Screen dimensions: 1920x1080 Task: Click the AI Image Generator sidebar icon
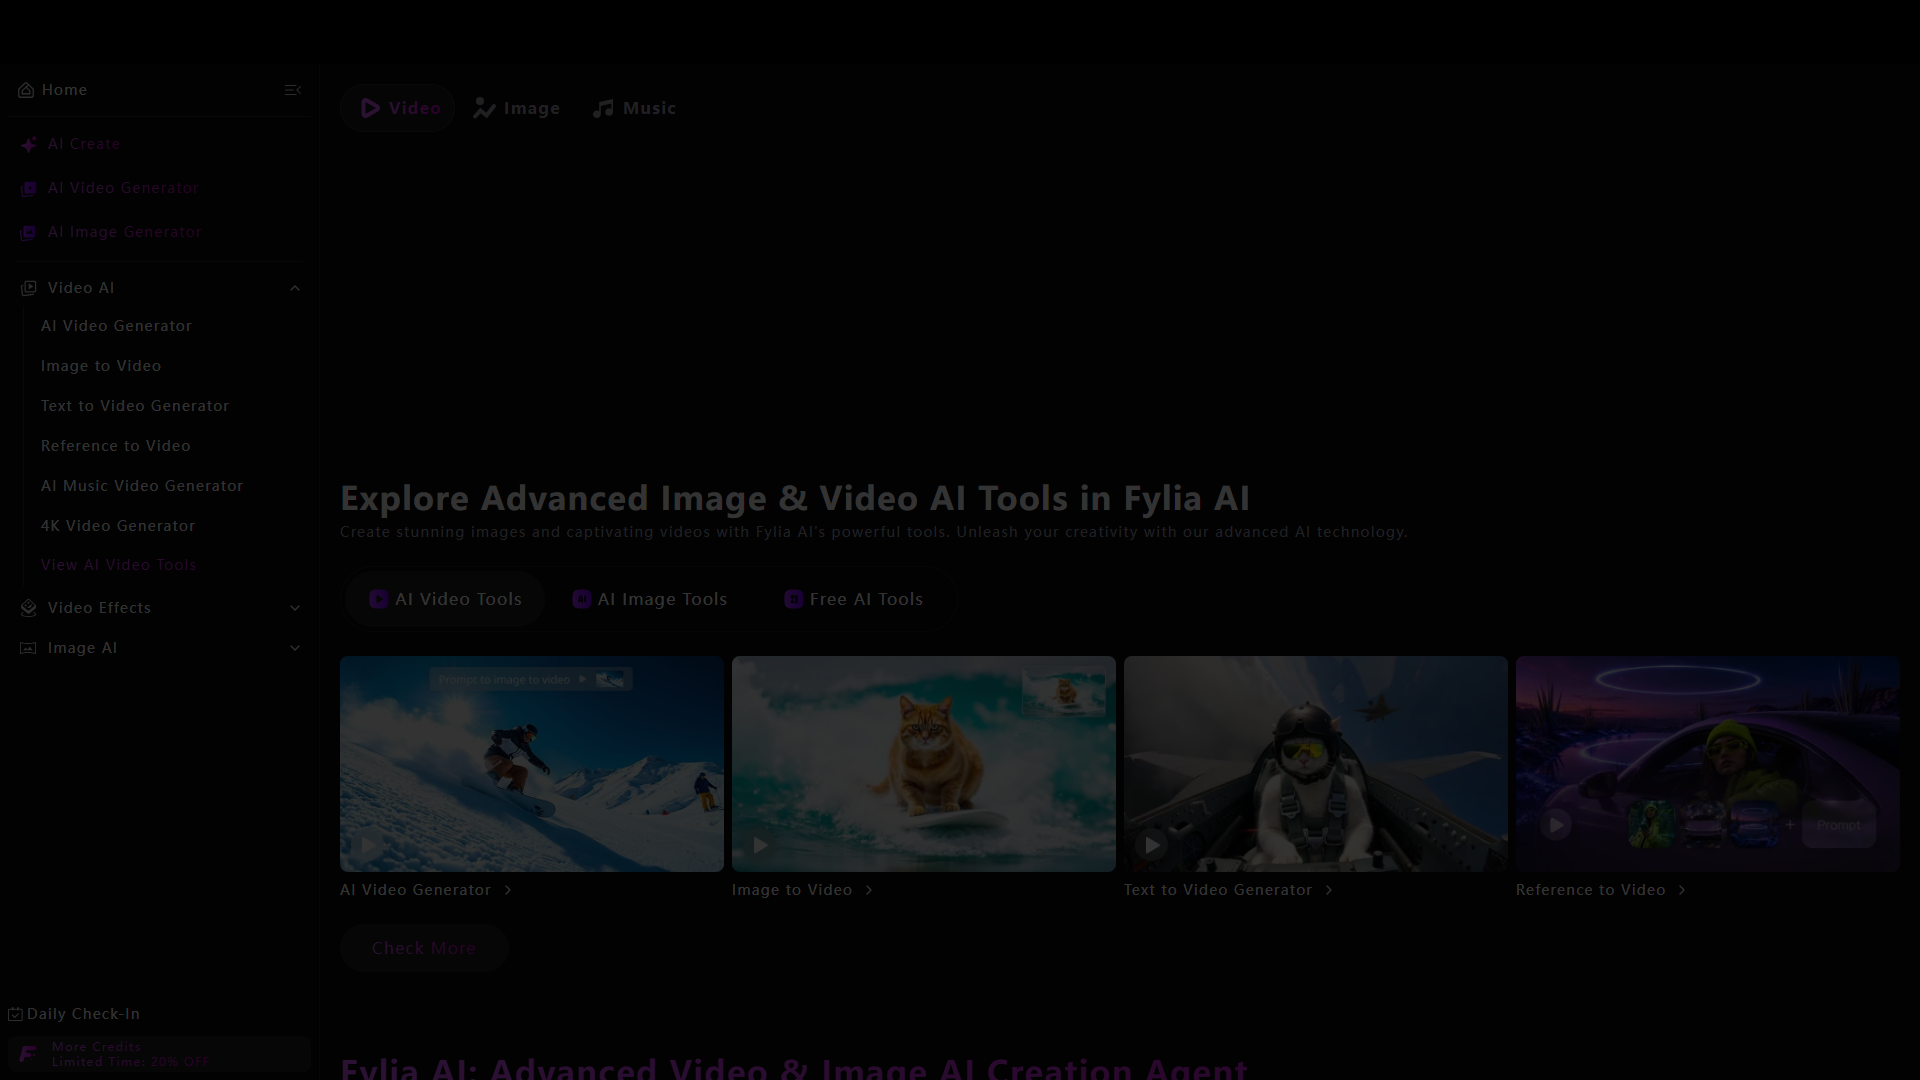pos(29,233)
